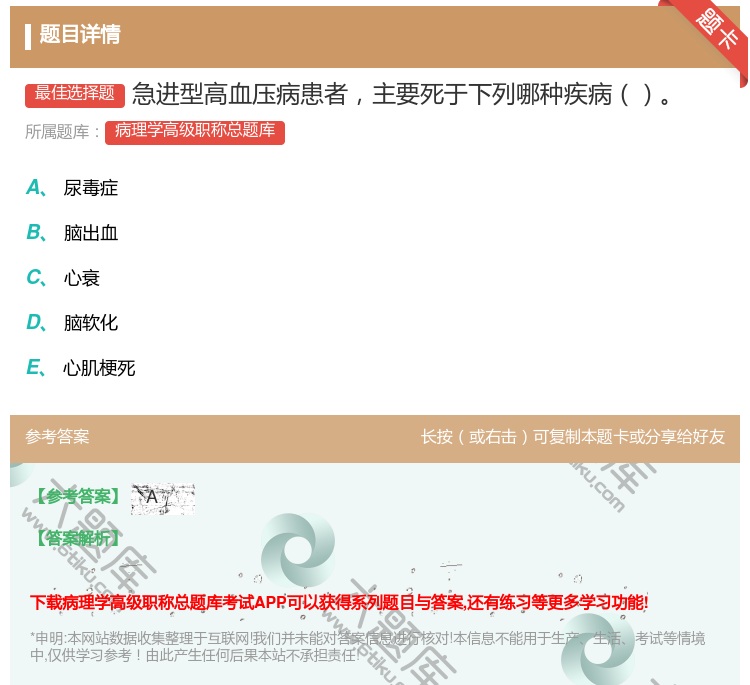Image resolution: width=750 pixels, height=685 pixels.
Task: Choose option D 脑软化
Action: [72, 322]
